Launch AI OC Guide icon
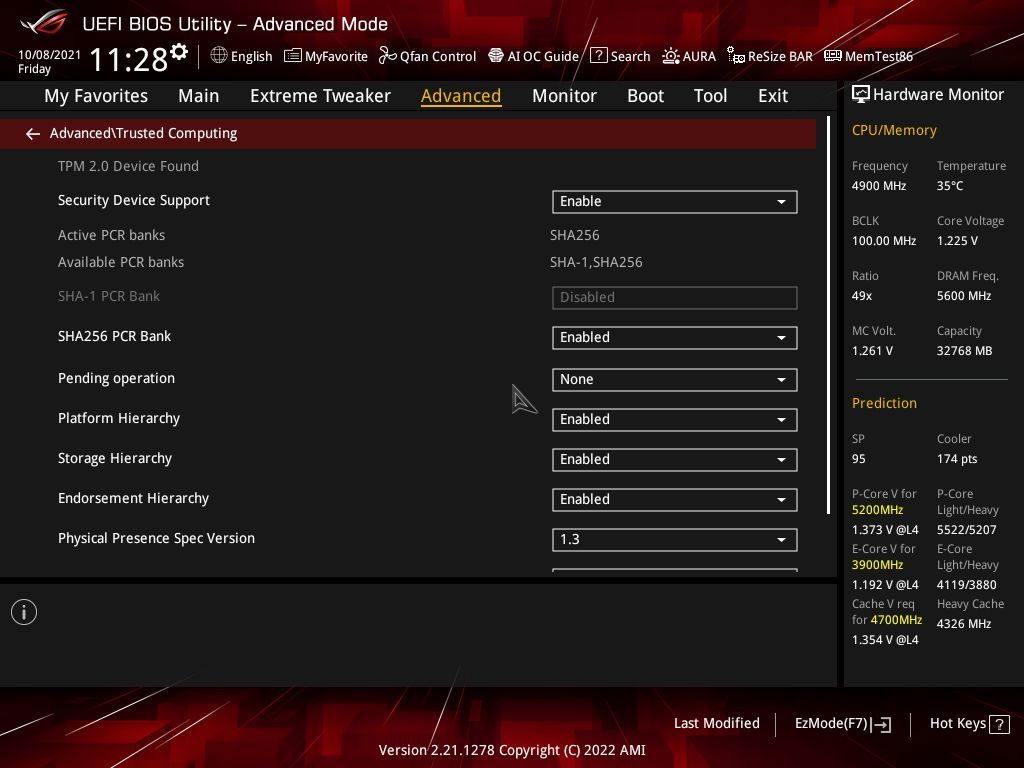 tap(496, 56)
